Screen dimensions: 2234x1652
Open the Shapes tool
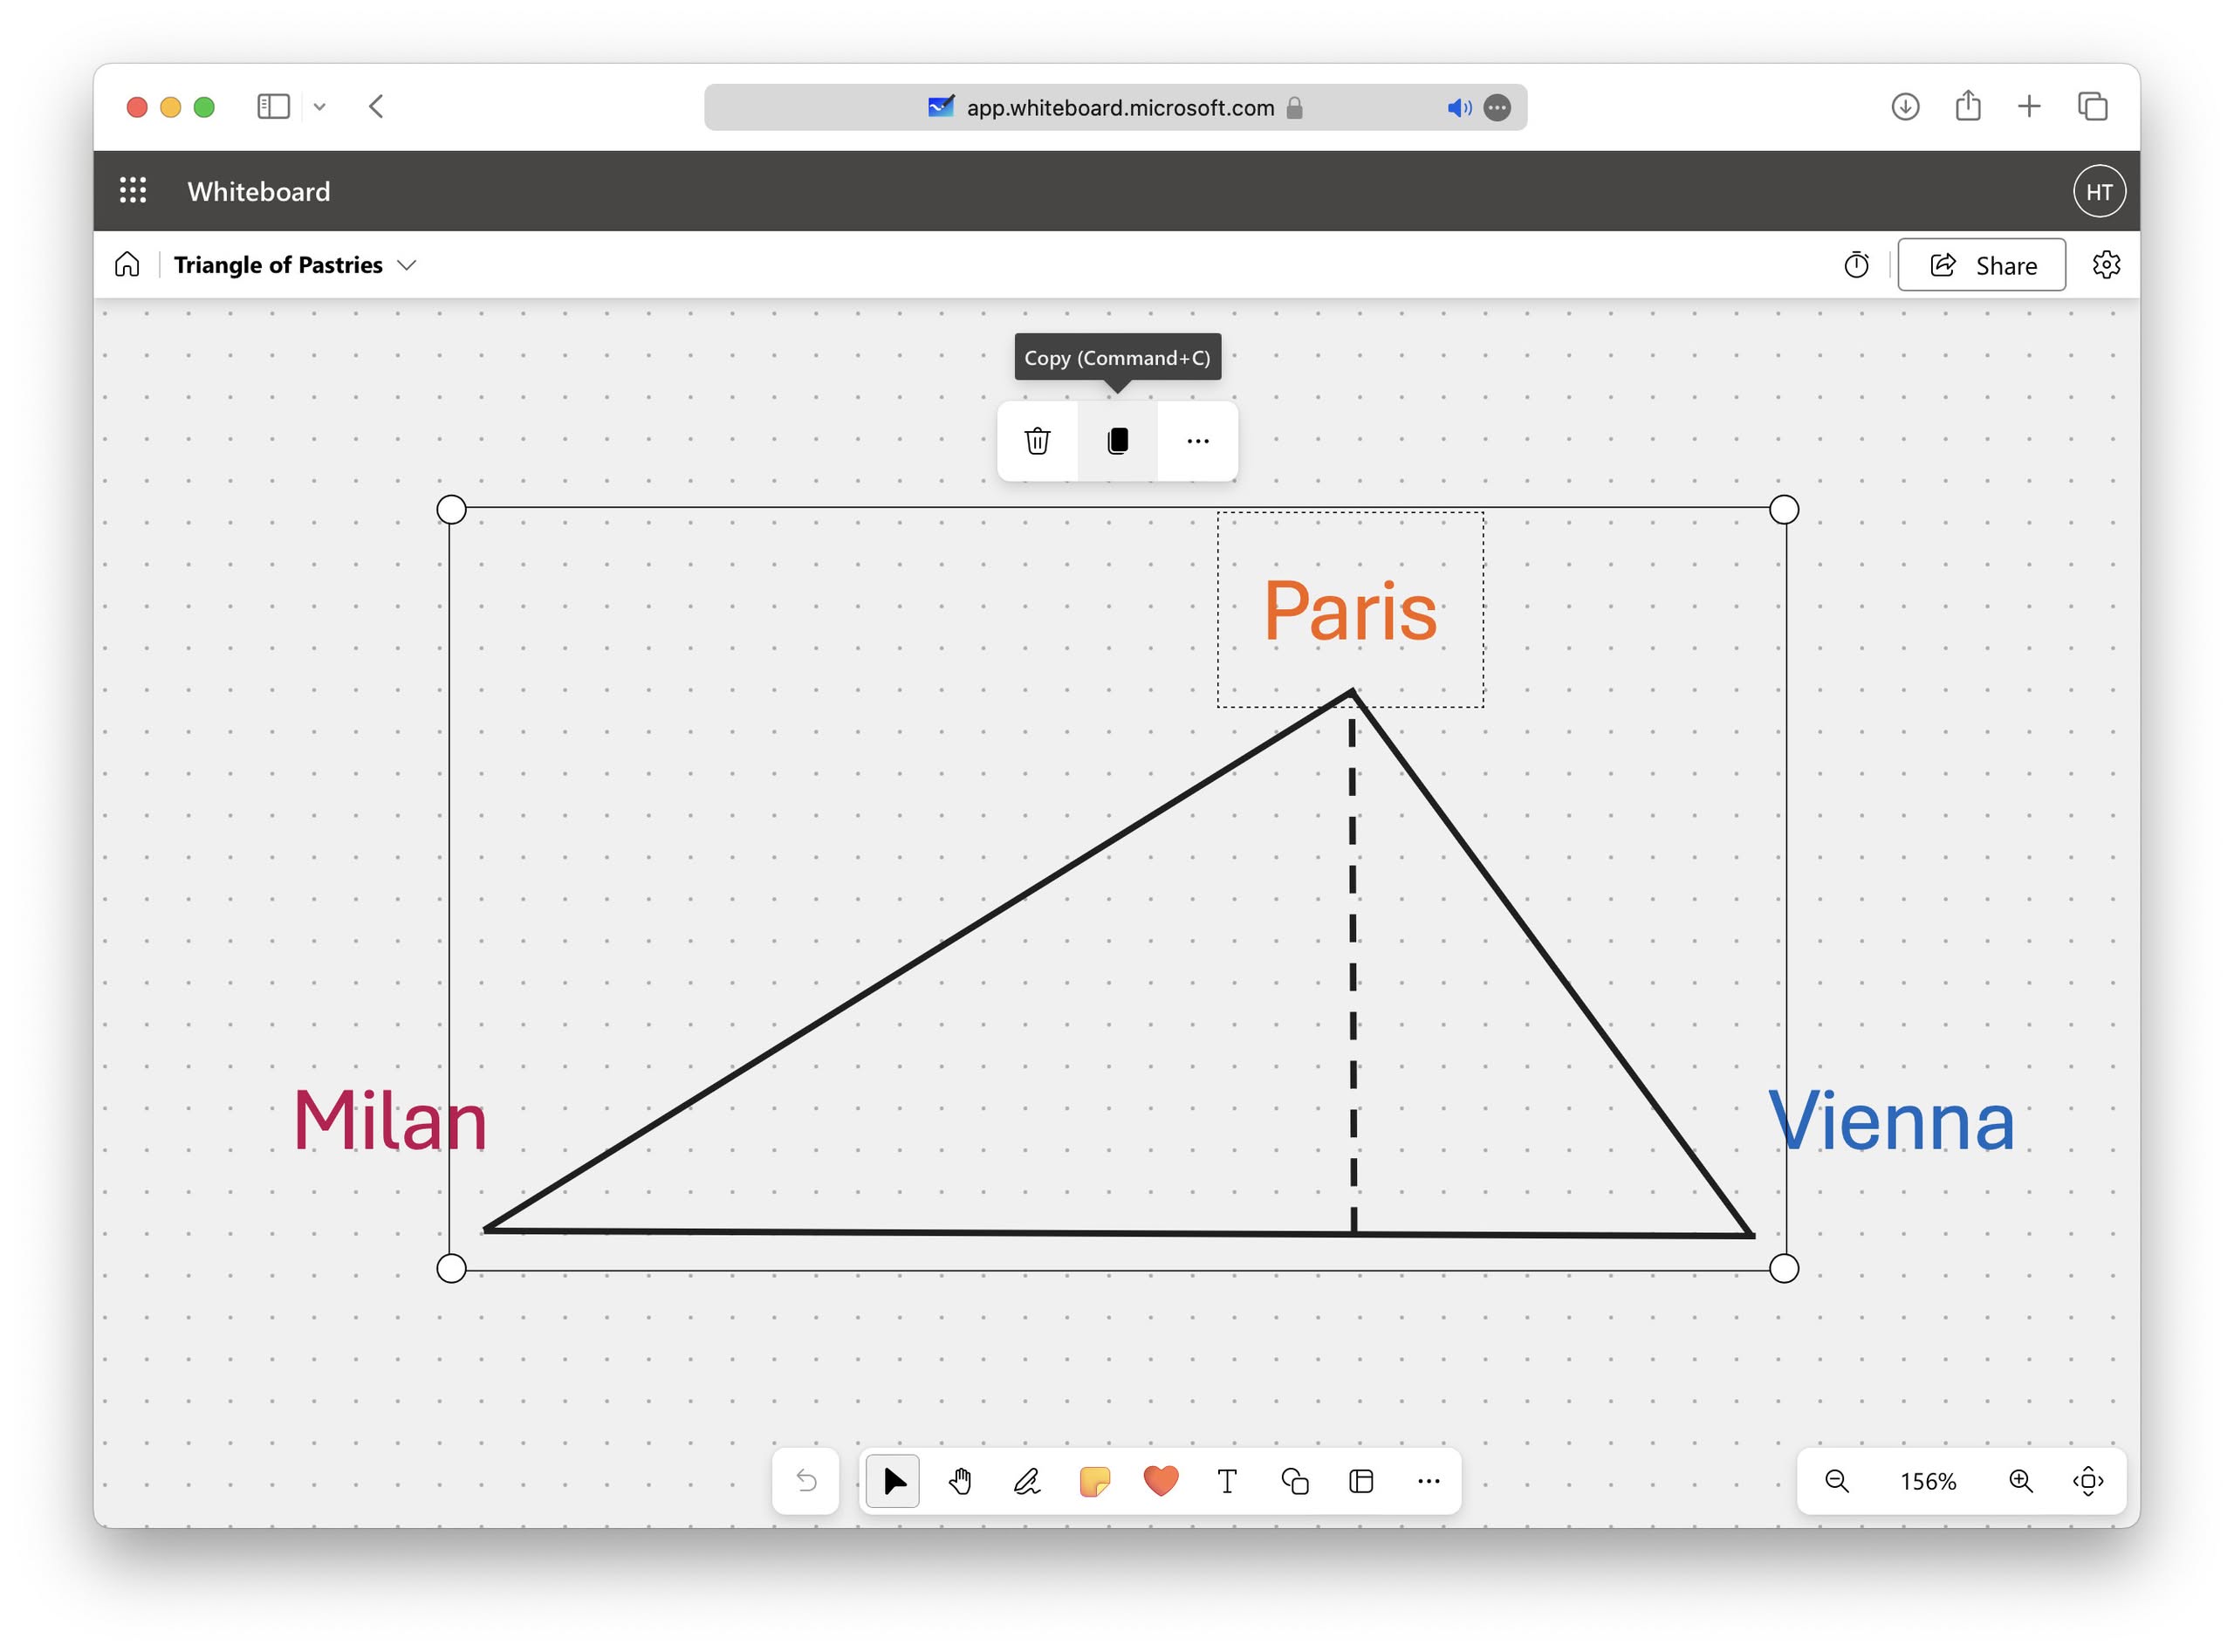pyautogui.click(x=1294, y=1481)
